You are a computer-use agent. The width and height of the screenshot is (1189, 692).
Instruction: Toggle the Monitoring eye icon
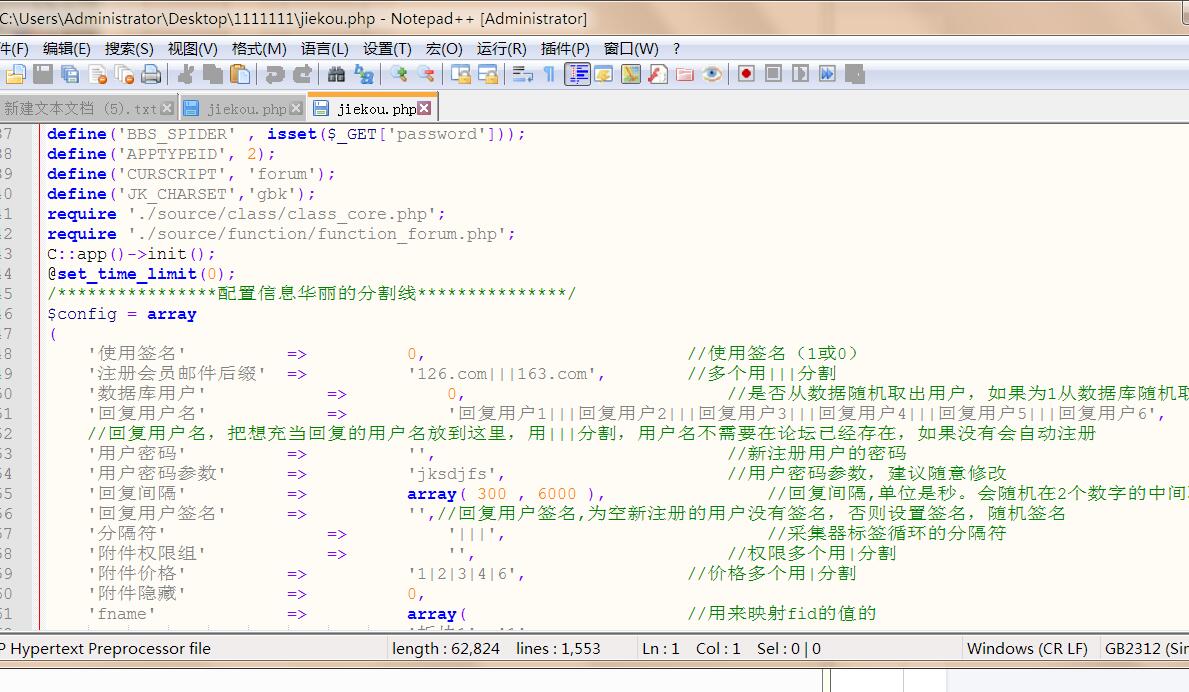pos(712,74)
